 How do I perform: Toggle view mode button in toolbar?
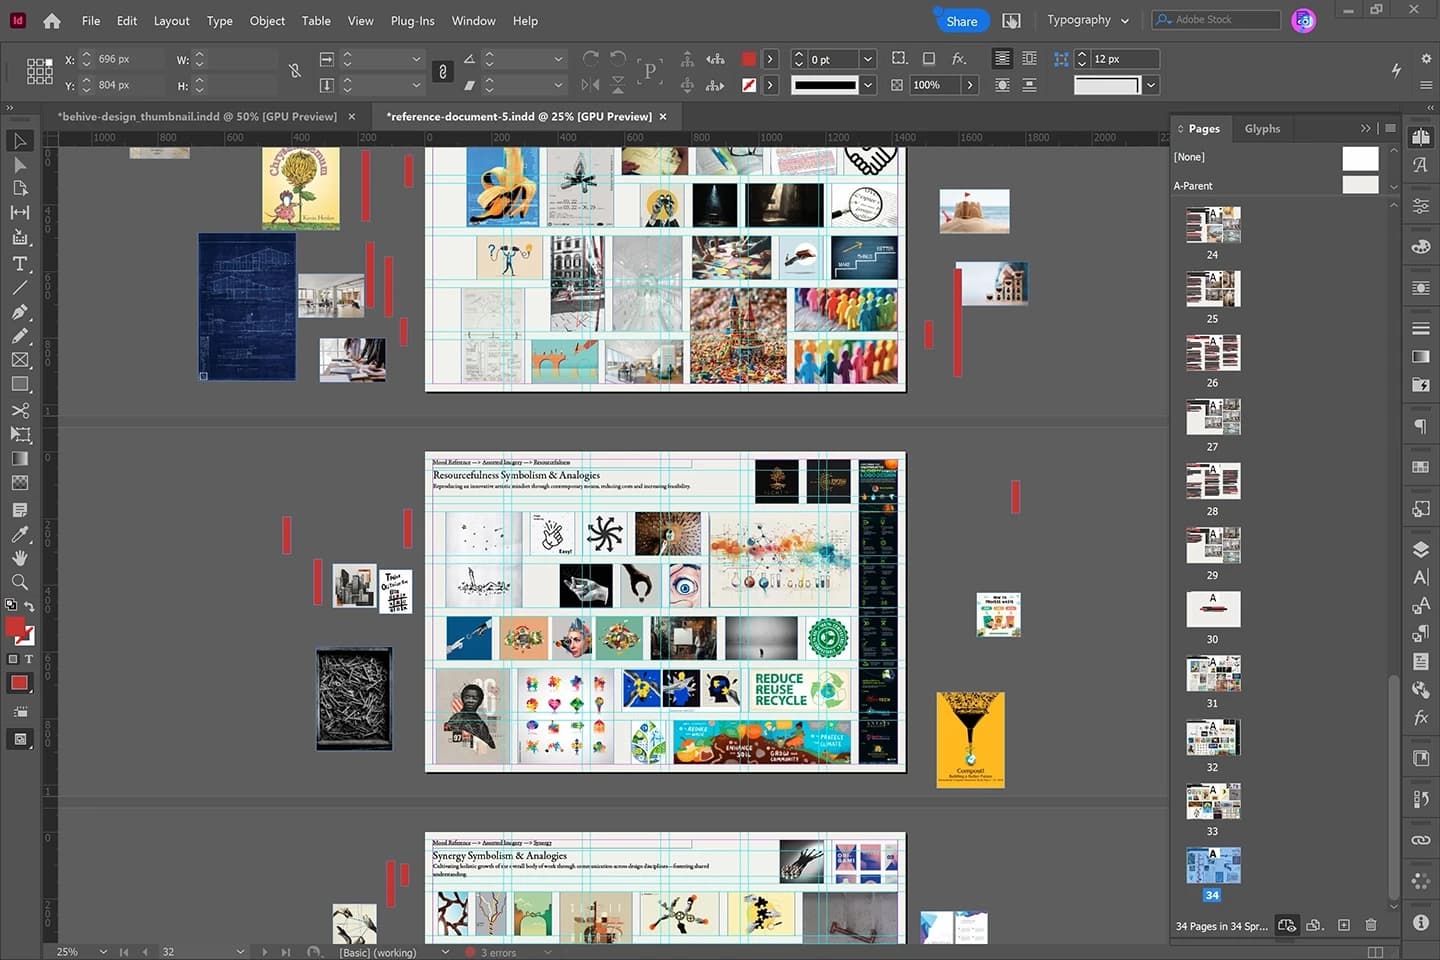coord(20,739)
